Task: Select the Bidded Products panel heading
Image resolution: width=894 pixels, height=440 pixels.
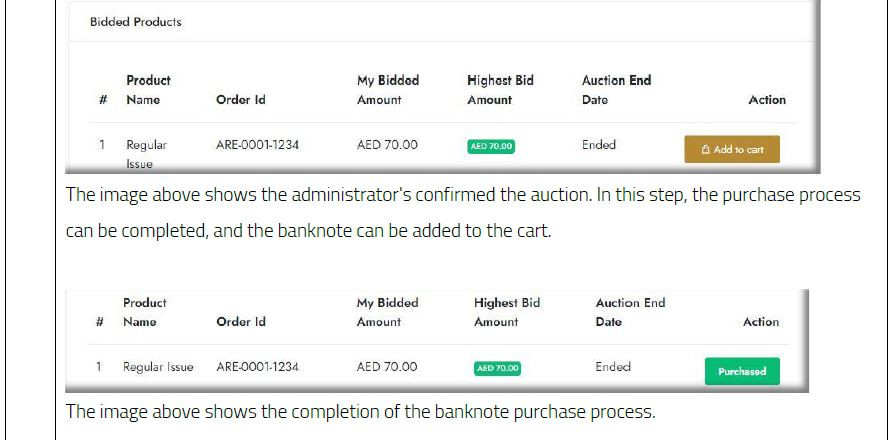Action: [x=135, y=21]
